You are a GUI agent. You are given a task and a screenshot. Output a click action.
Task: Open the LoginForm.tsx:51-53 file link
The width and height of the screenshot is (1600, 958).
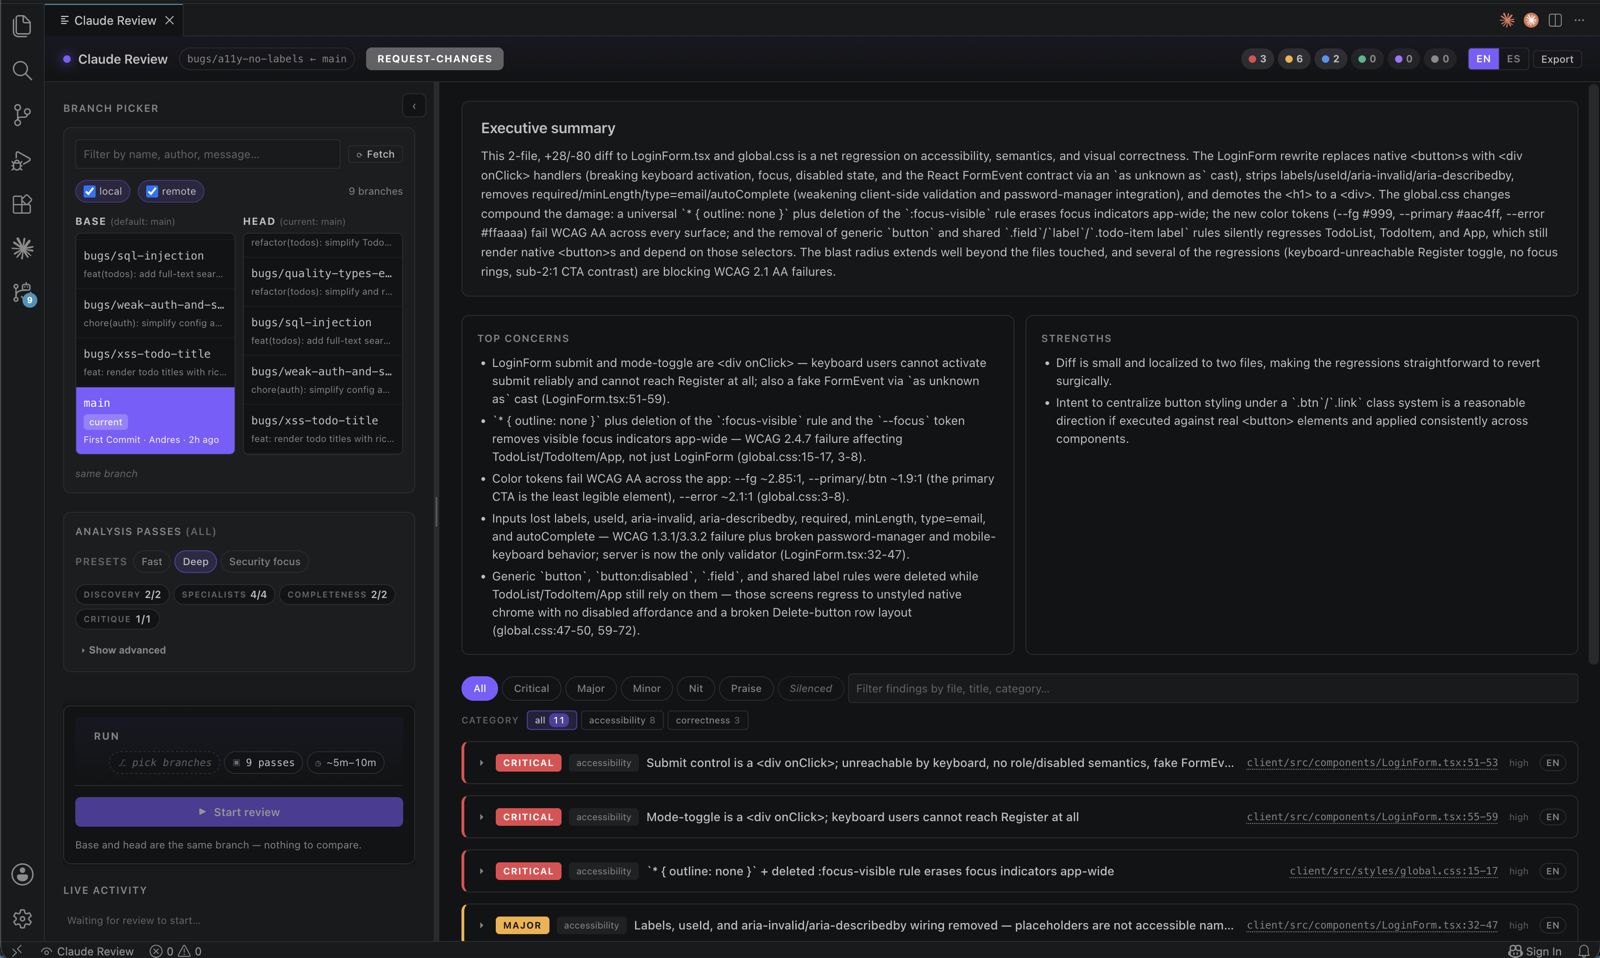1372,763
